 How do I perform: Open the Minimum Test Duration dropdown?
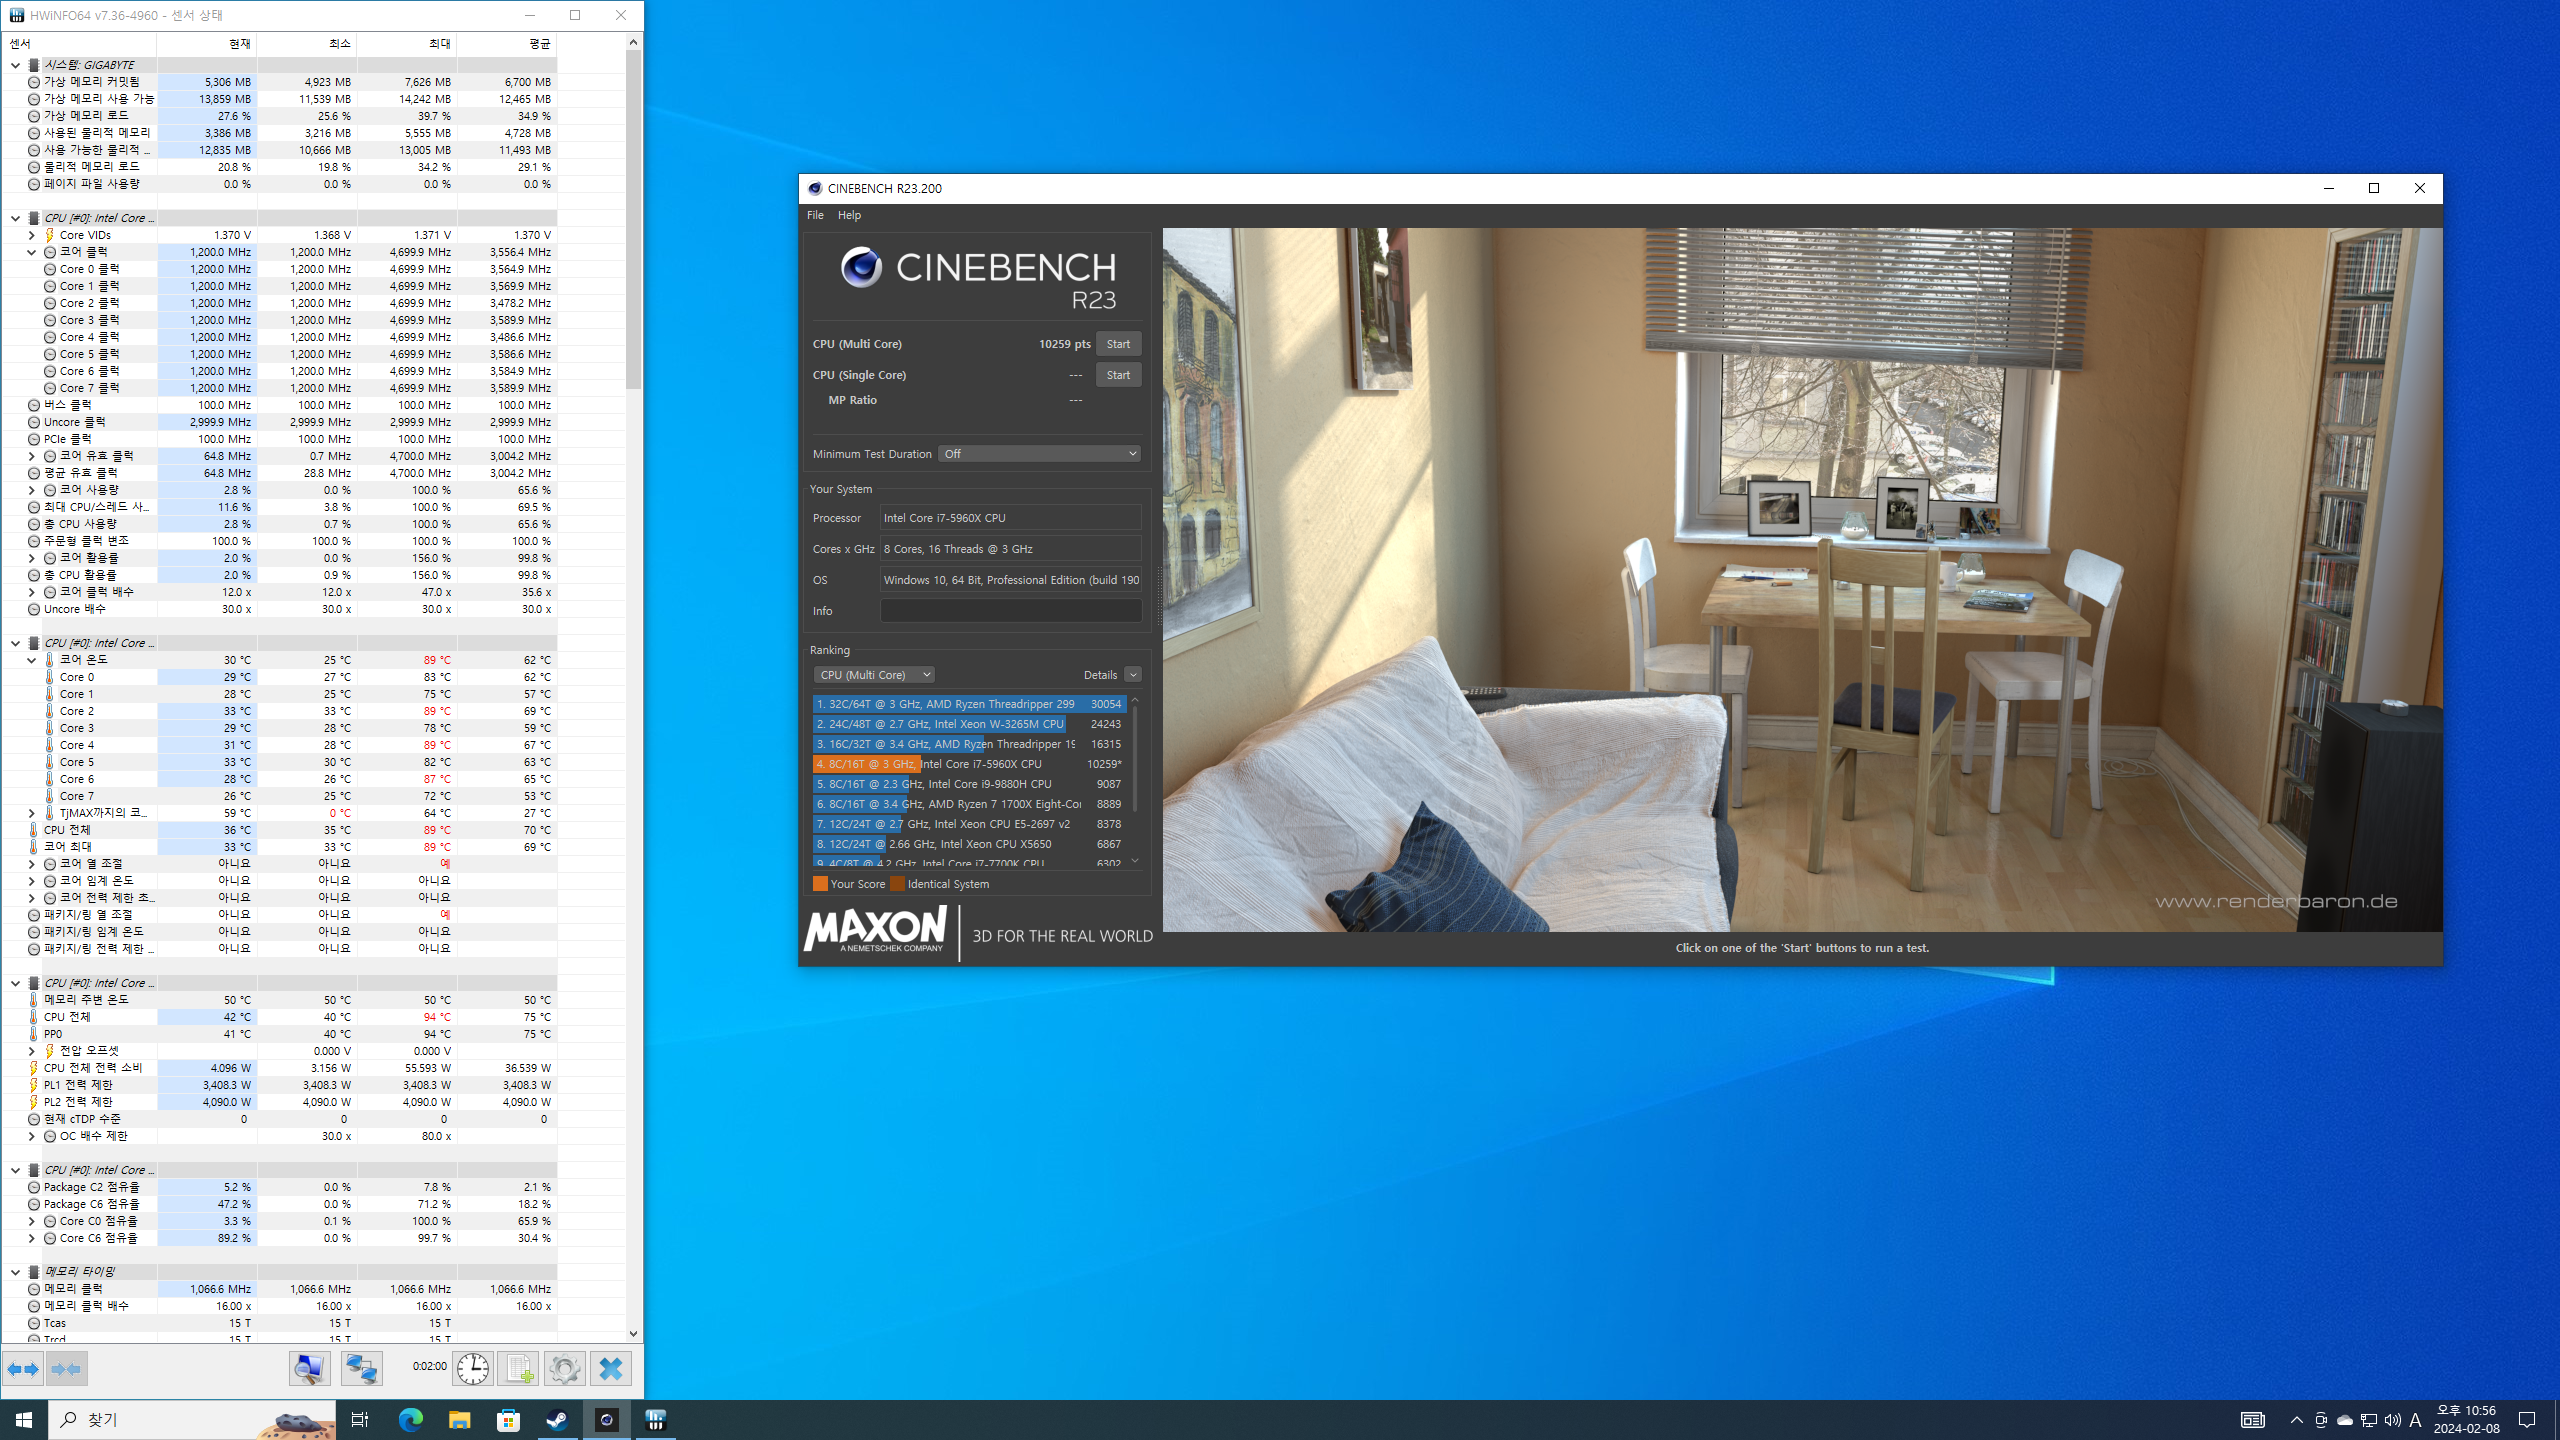tap(1039, 454)
